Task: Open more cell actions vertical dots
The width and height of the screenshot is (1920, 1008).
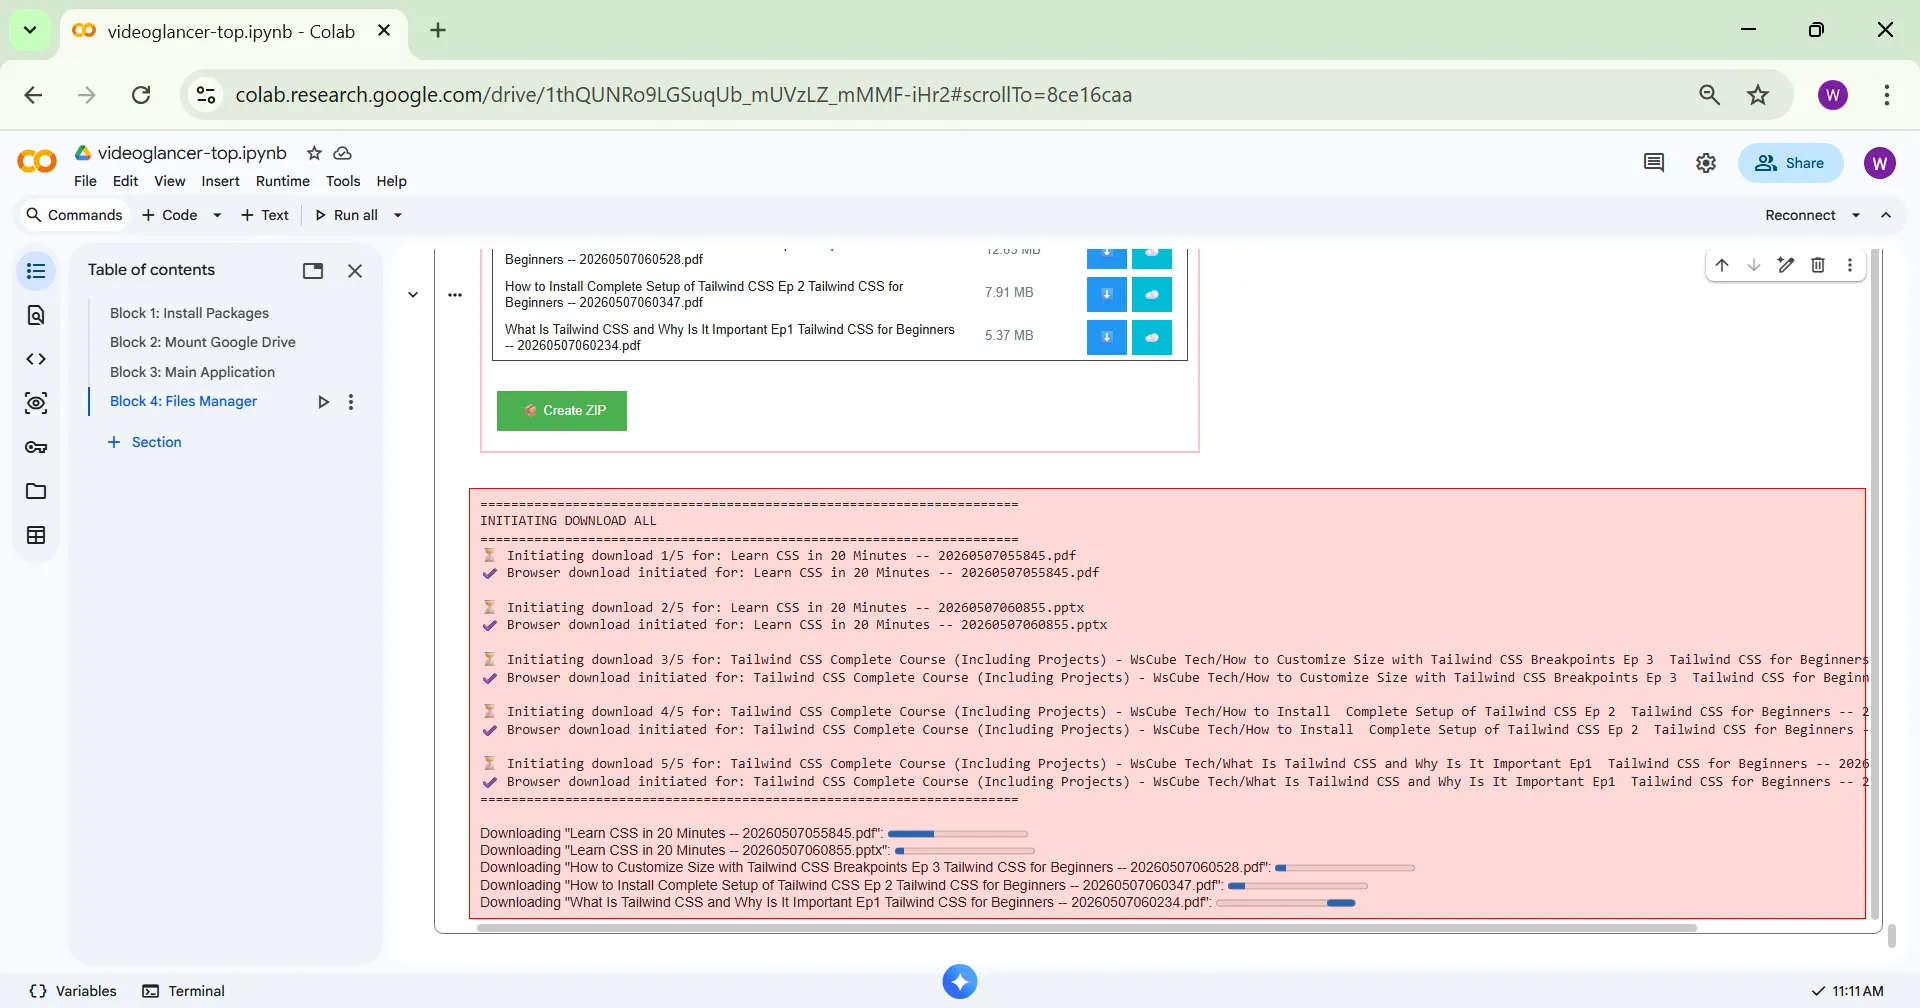Action: (x=1850, y=265)
